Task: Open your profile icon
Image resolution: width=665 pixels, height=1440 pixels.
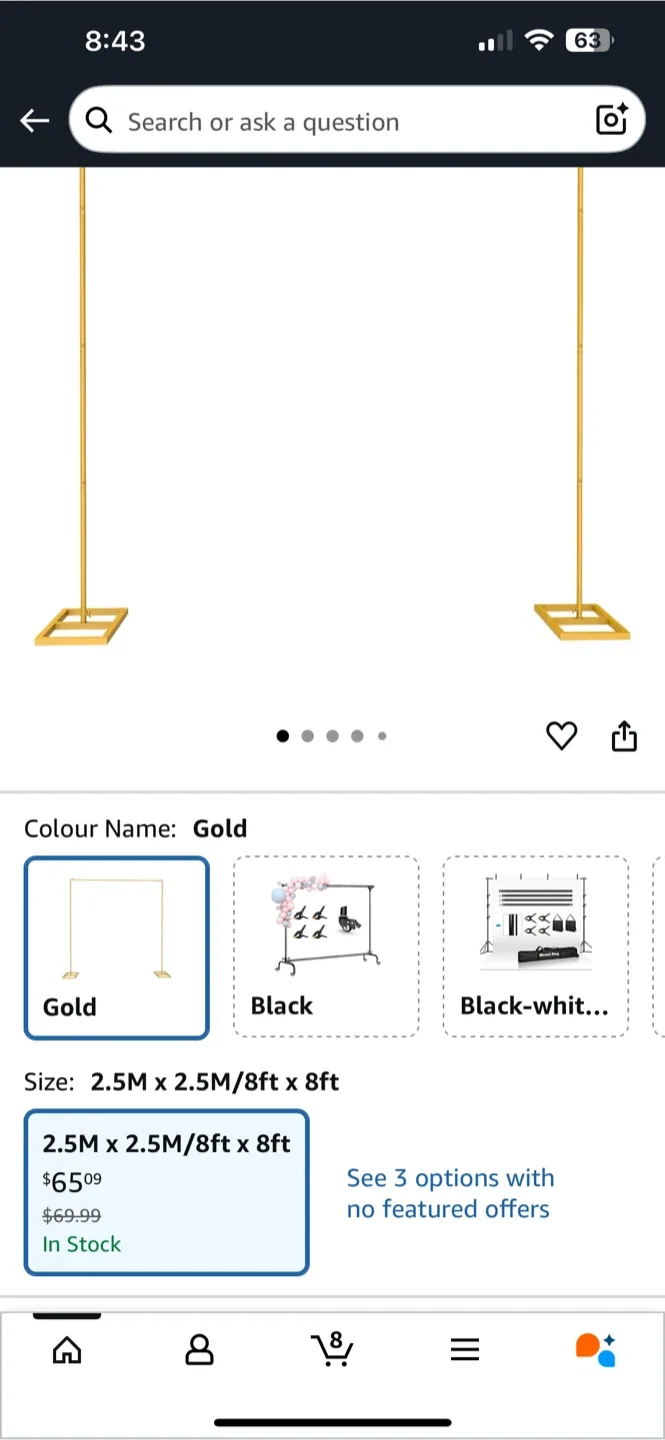Action: [199, 1350]
